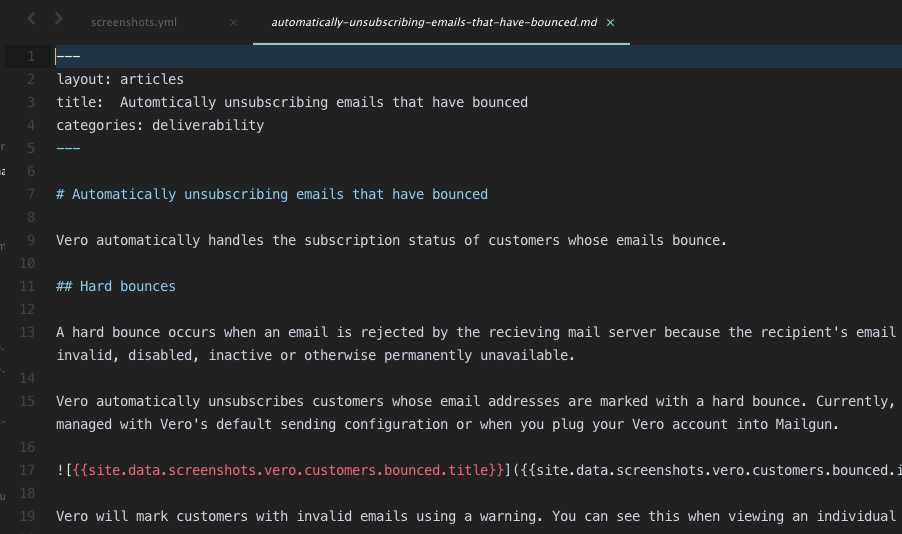The width and height of the screenshot is (902, 534).
Task: Click line number 17 in gutter
Action: pos(28,470)
